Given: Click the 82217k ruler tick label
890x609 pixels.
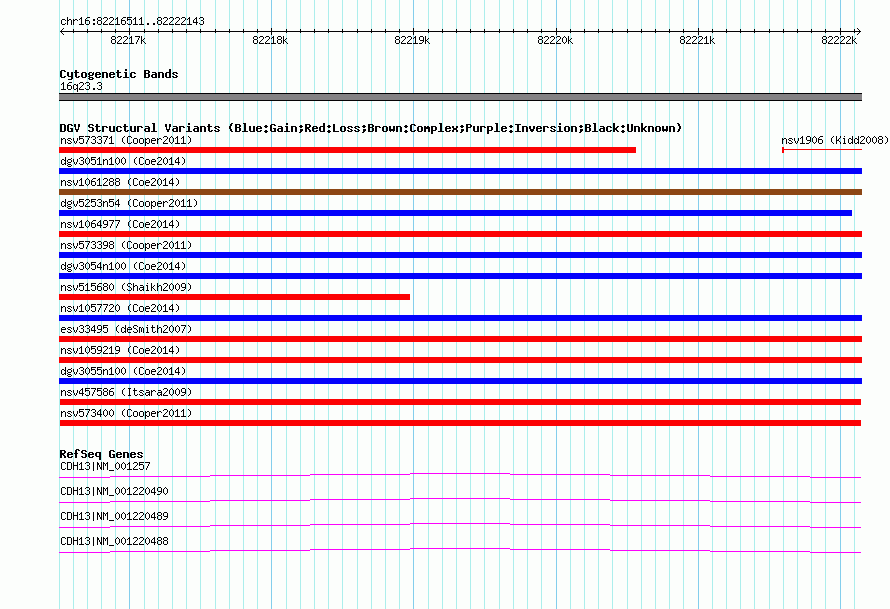Looking at the screenshot, I should 128,40.
